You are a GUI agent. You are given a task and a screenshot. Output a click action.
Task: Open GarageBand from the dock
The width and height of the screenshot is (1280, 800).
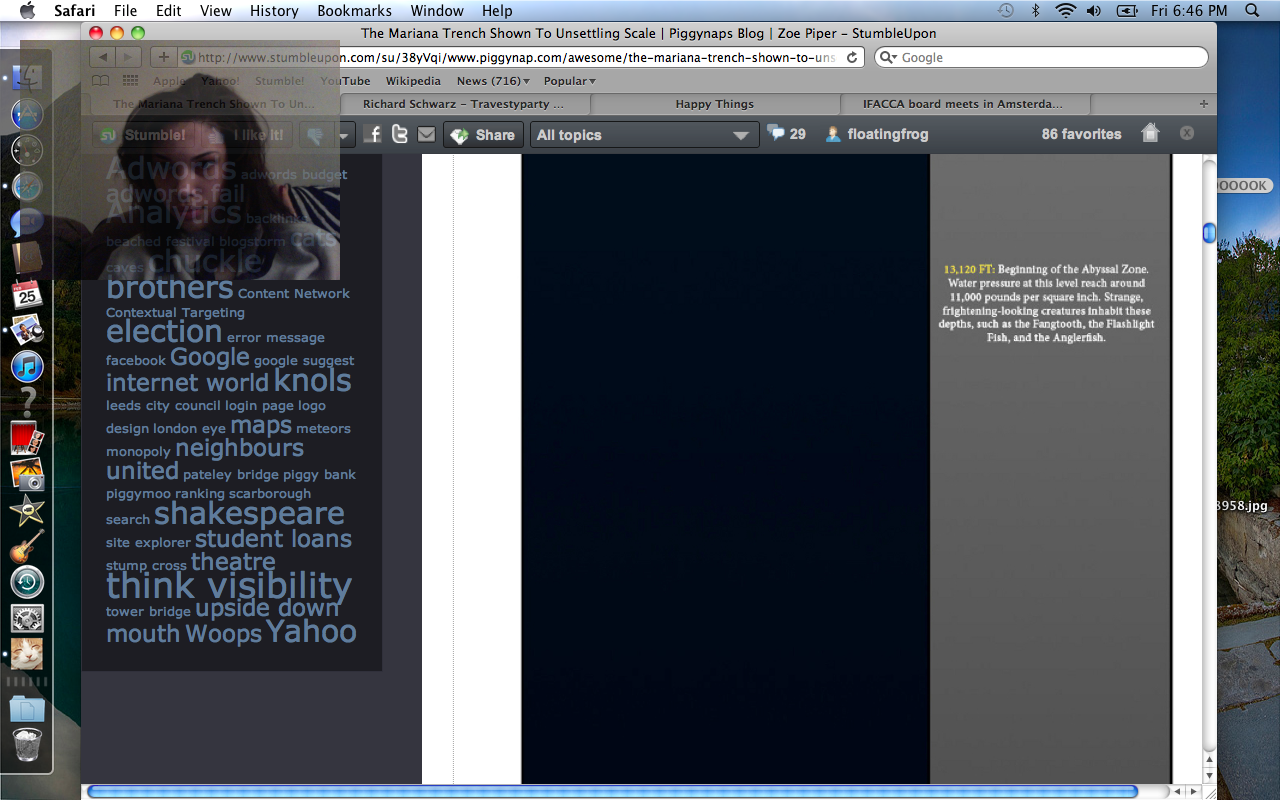coord(27,547)
